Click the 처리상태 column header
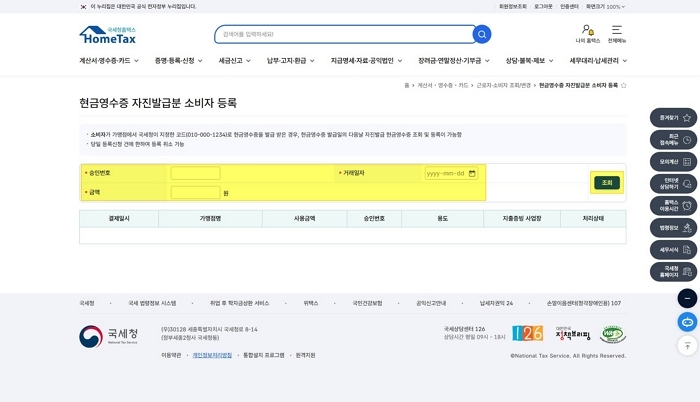700x402 pixels. 593,218
